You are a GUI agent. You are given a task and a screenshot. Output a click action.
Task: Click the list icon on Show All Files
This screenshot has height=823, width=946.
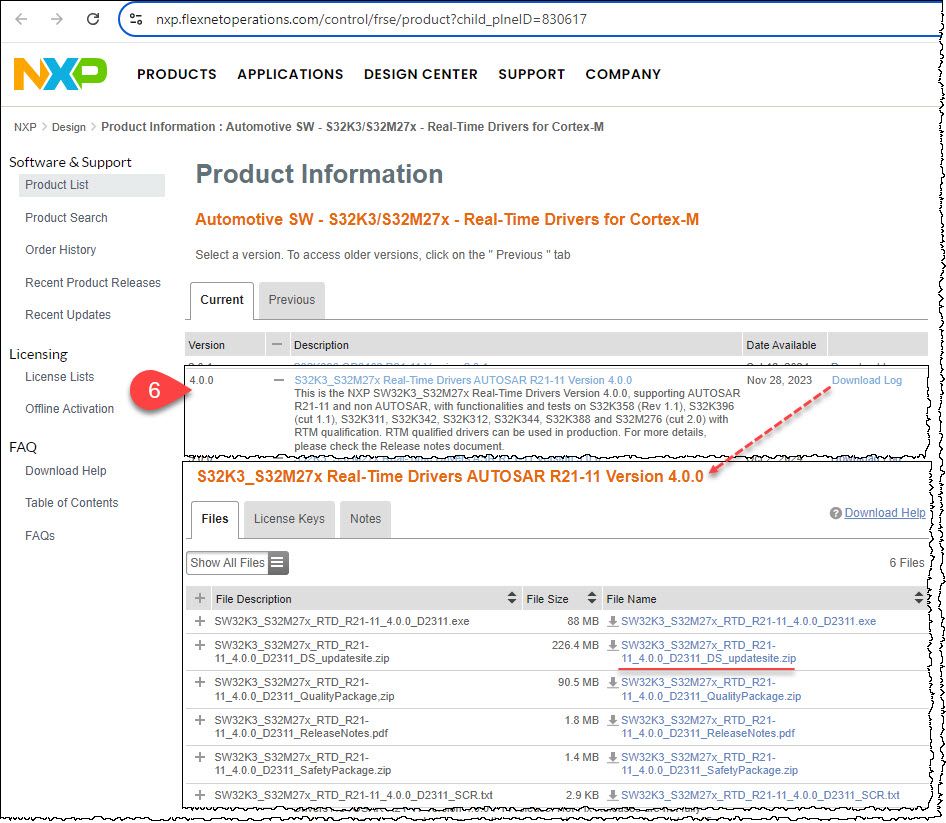[278, 562]
